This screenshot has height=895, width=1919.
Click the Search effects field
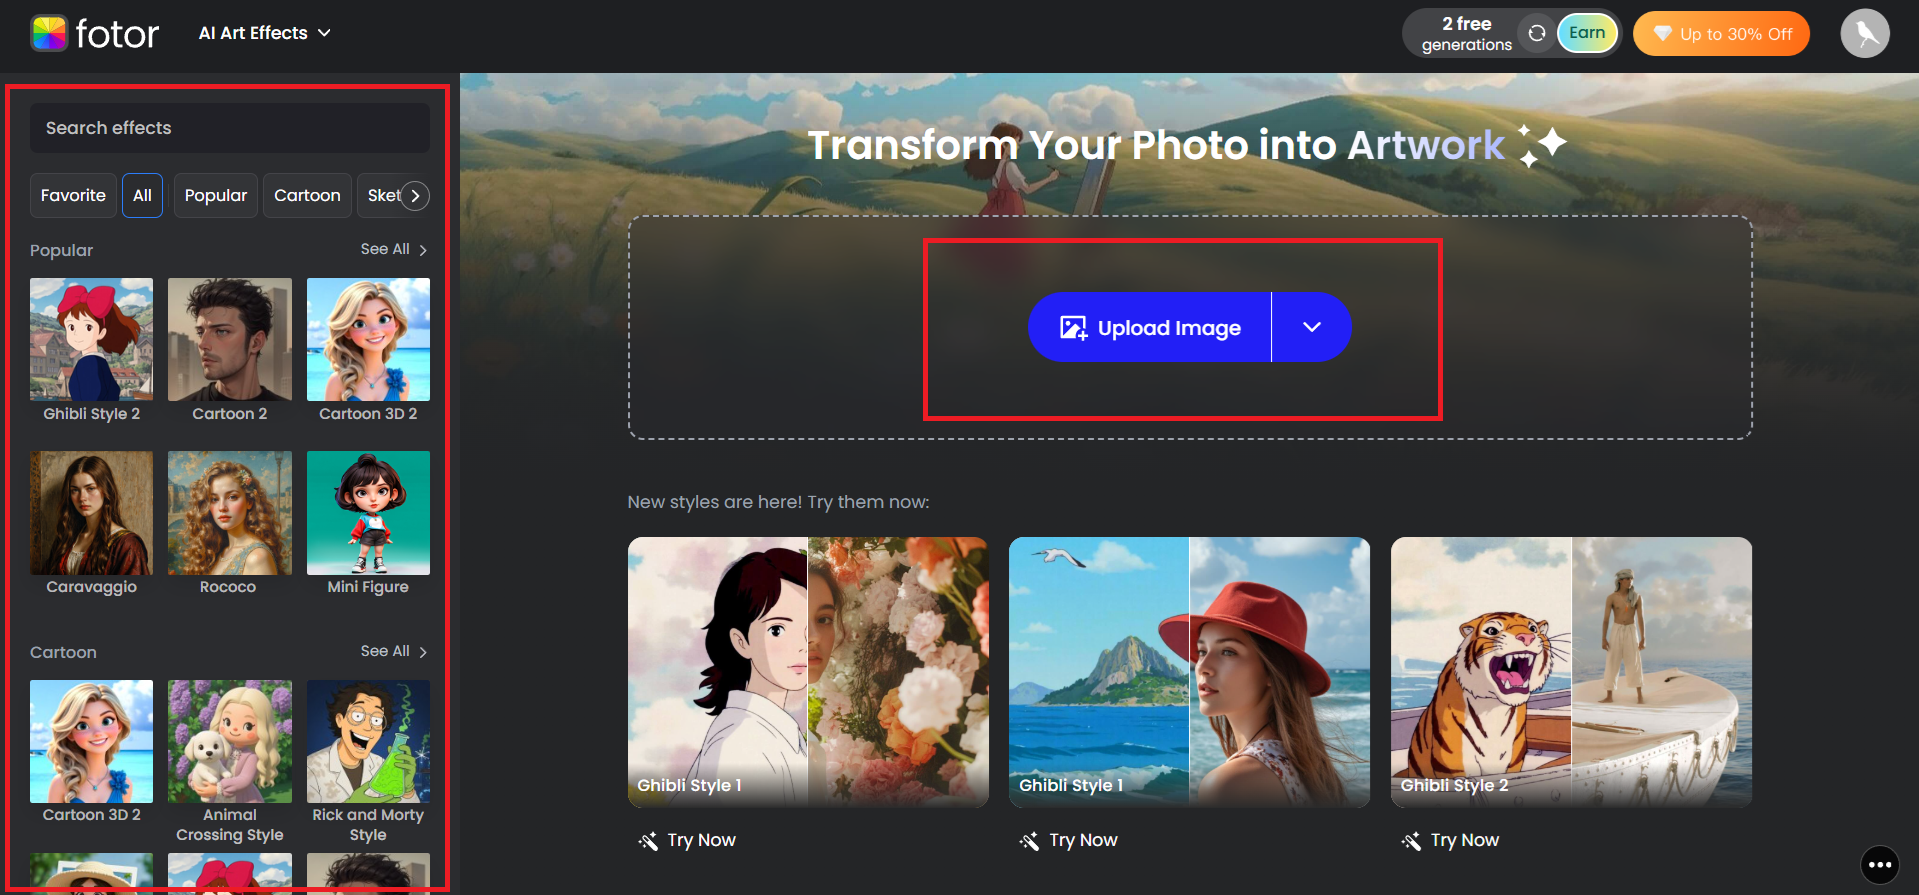[x=230, y=128]
